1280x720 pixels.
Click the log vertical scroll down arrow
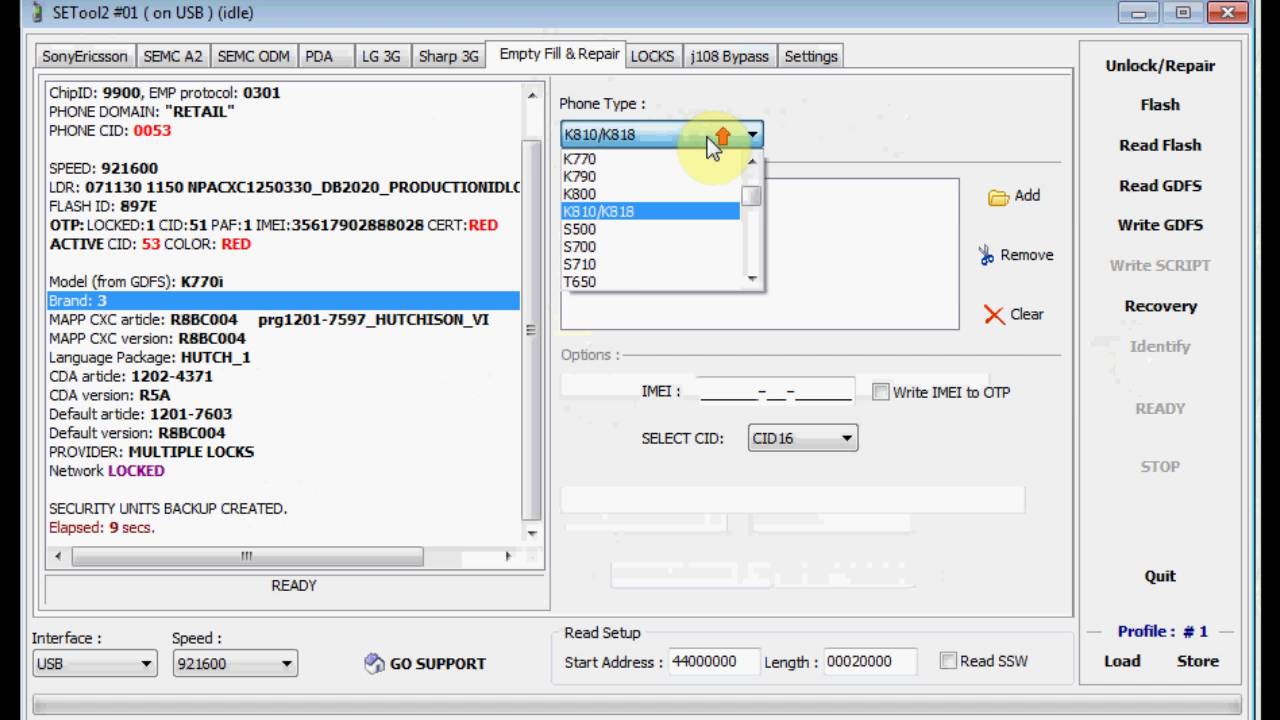[532, 534]
